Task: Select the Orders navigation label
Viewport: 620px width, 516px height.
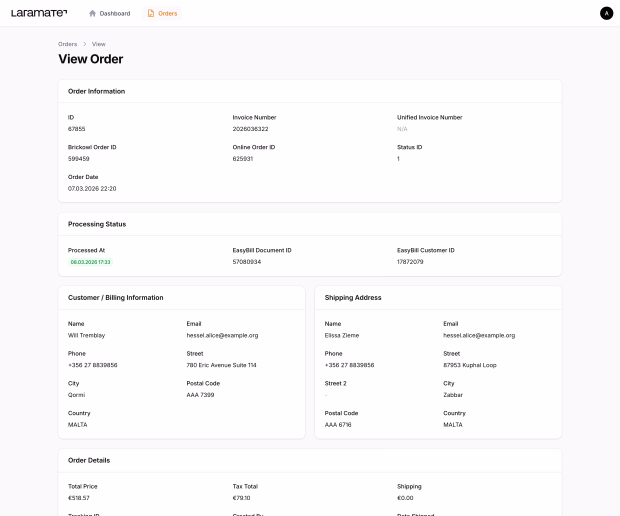Action: tap(168, 13)
